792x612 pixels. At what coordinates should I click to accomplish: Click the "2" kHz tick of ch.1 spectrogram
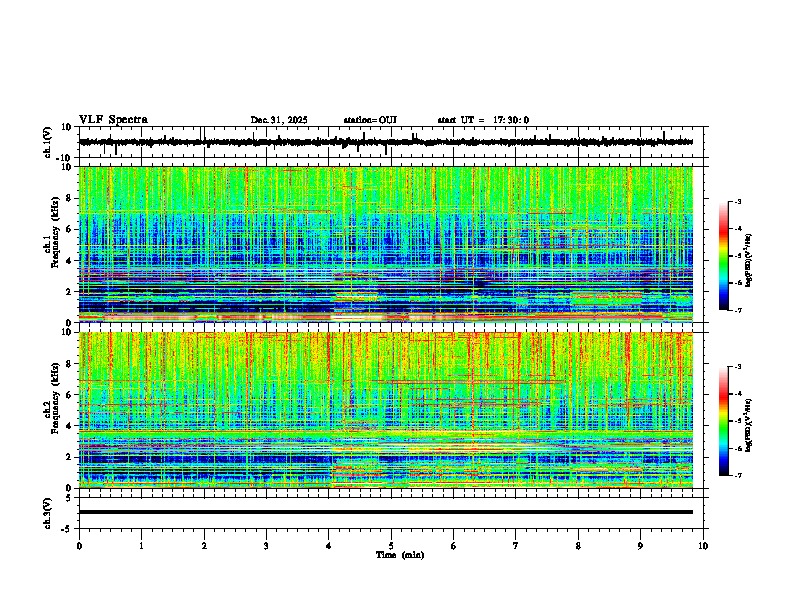point(70,291)
